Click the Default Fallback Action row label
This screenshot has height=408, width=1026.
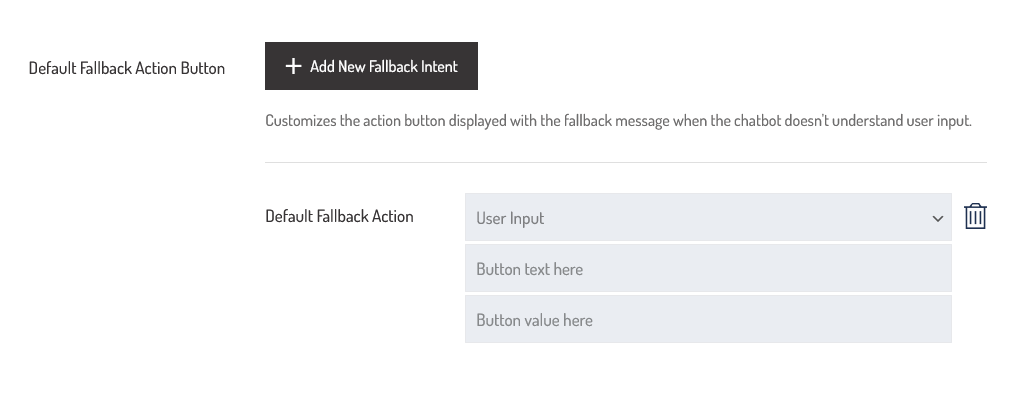(339, 216)
